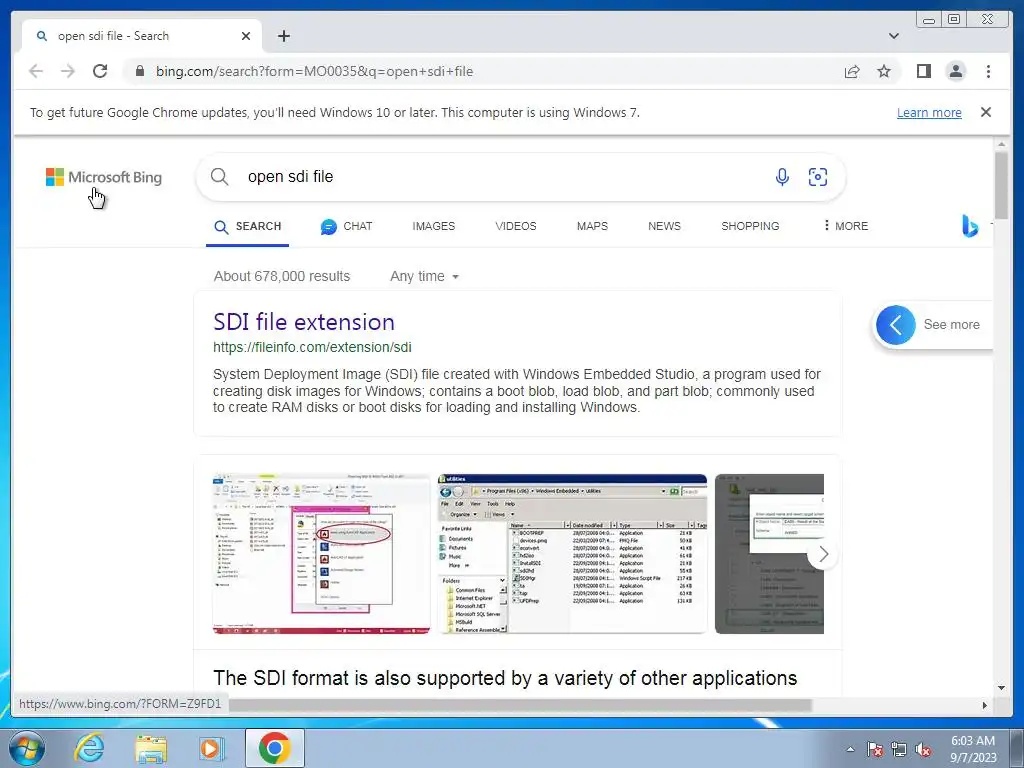Open the first pink dialog image thumbnail

click(x=321, y=554)
